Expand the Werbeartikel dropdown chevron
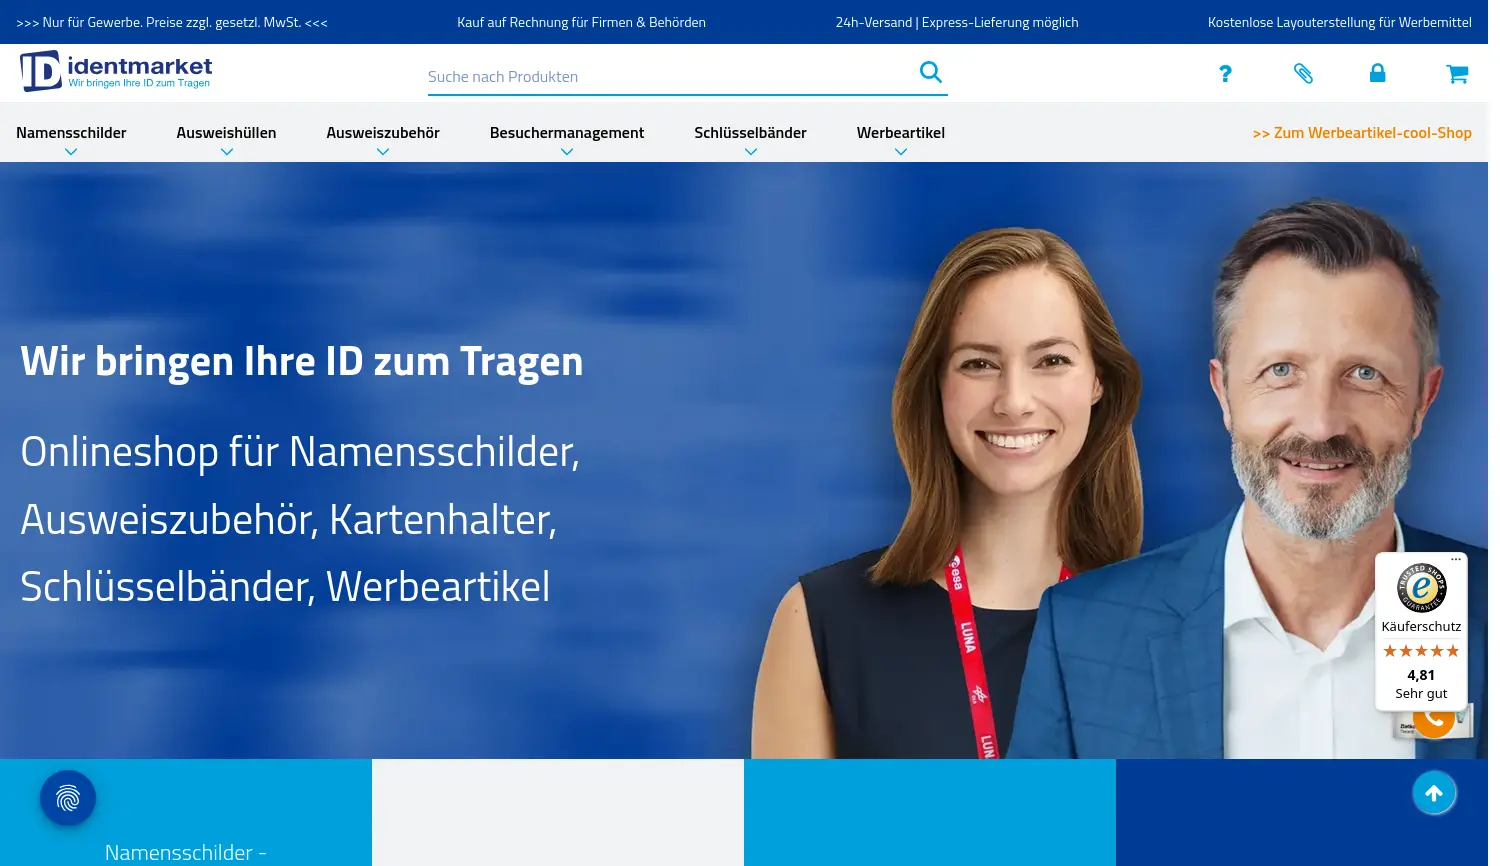 point(900,151)
